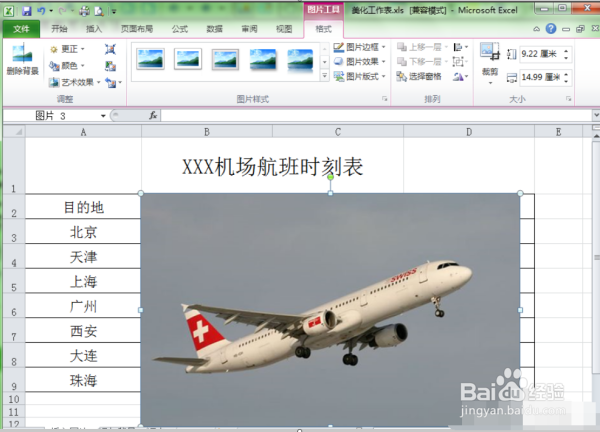Open the Align objects dropdown icon
The image size is (600, 432).
tap(460, 47)
